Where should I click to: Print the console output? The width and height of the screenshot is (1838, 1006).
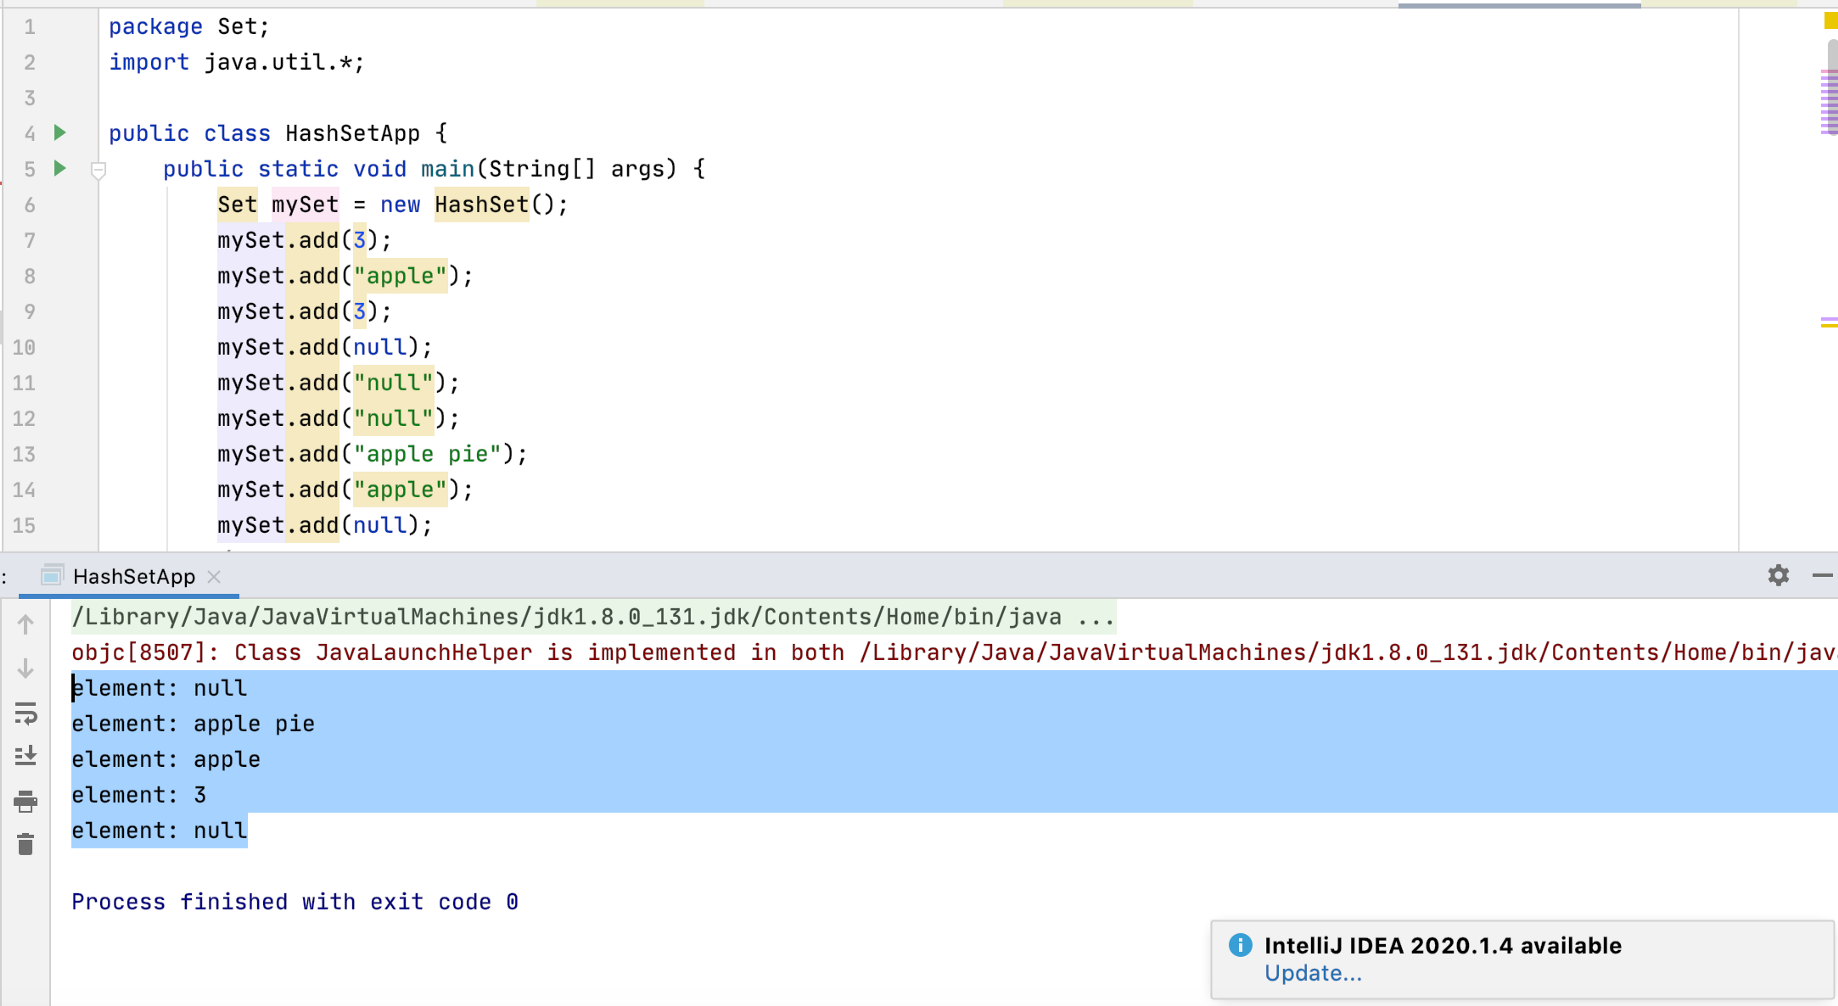26,801
